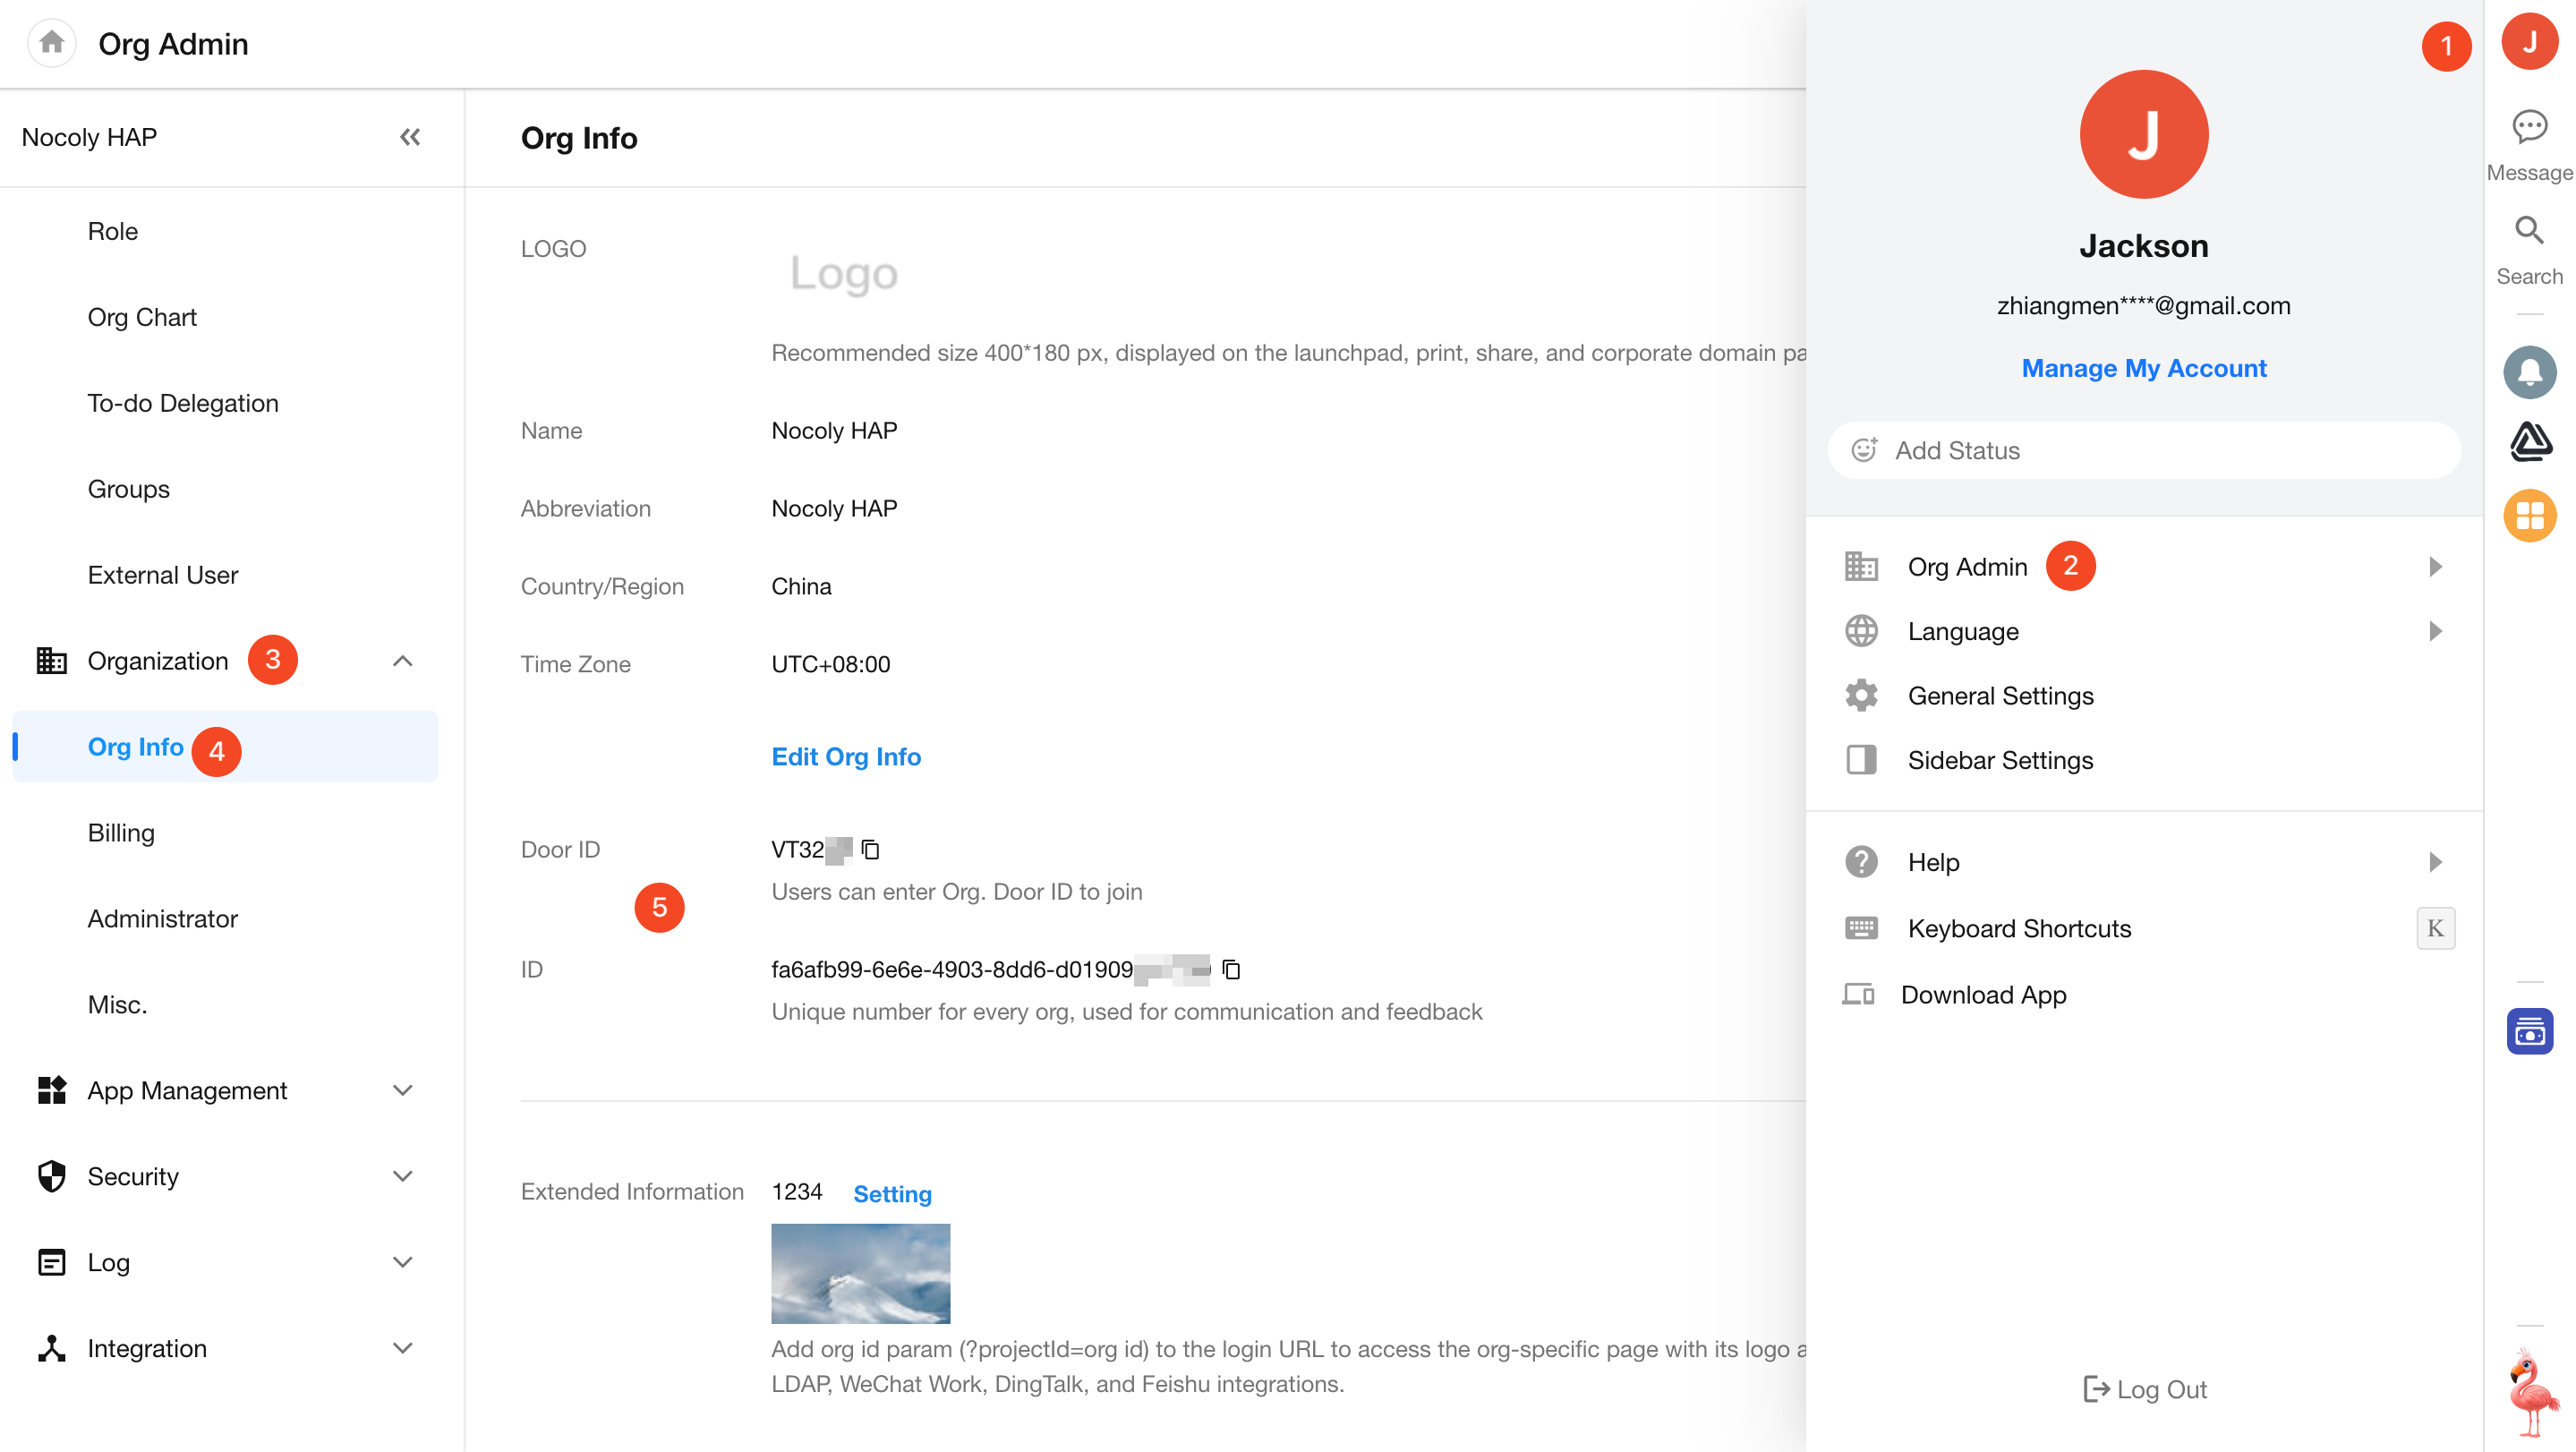Expand the App Management section
This screenshot has width=2576, height=1452.
tap(402, 1090)
